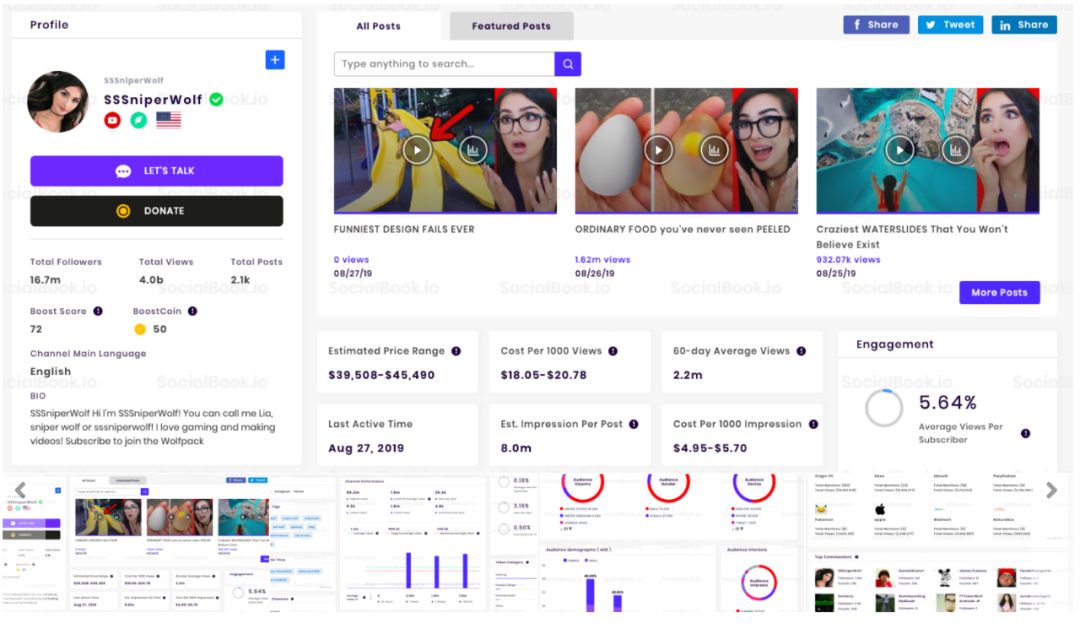
Task: Play the ORDINARY FOOD PEELED video
Action: click(x=658, y=150)
